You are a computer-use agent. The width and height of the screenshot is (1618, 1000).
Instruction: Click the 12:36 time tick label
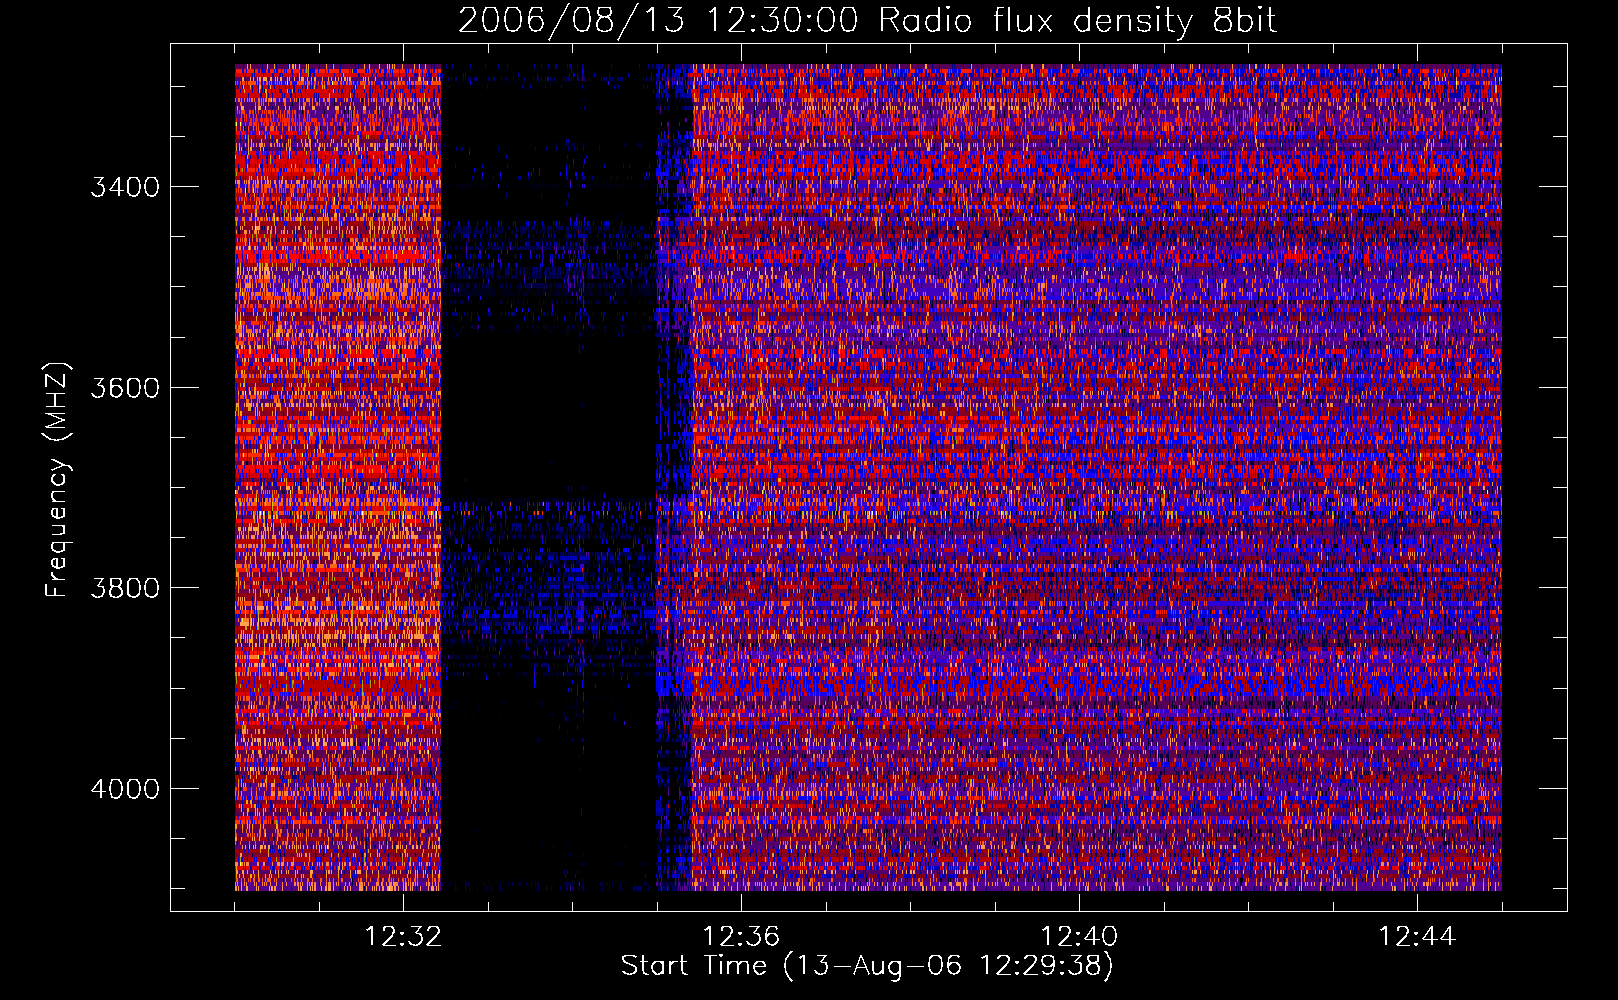point(741,937)
